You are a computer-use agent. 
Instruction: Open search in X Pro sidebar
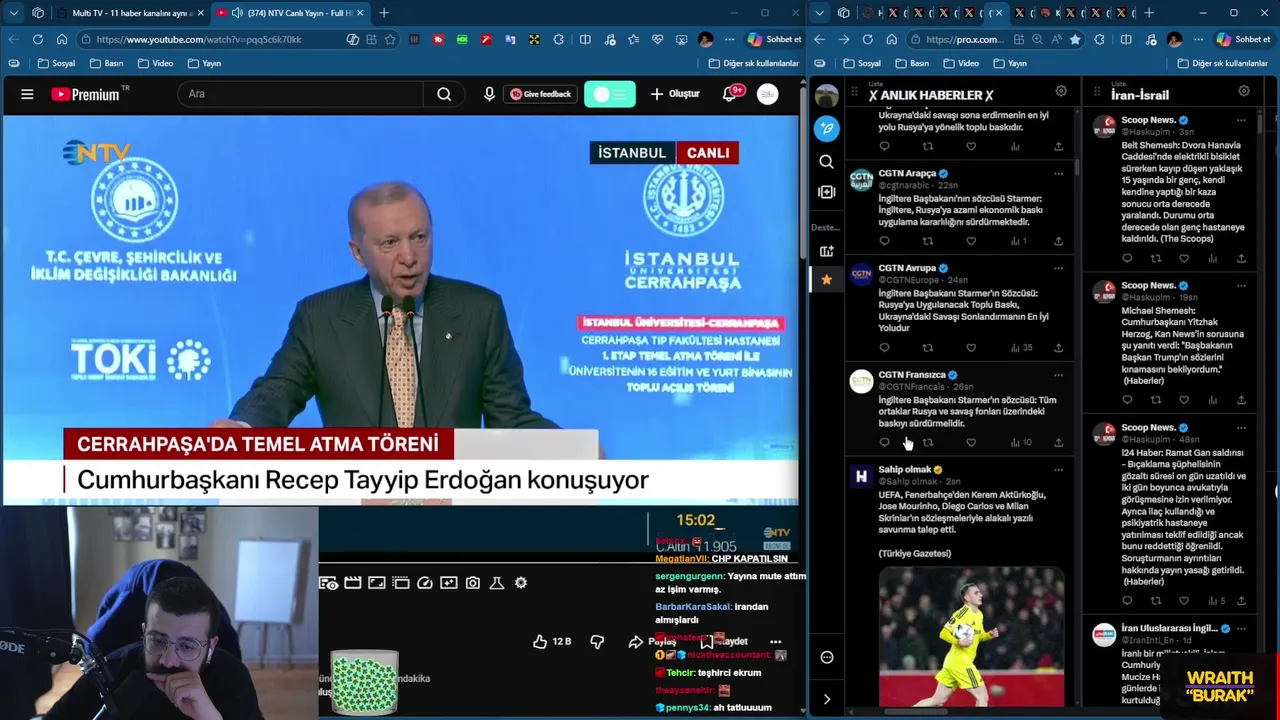(x=826, y=161)
